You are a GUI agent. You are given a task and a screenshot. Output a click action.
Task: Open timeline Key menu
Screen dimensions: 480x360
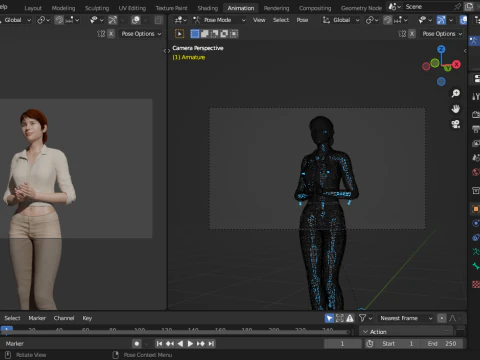pos(87,318)
